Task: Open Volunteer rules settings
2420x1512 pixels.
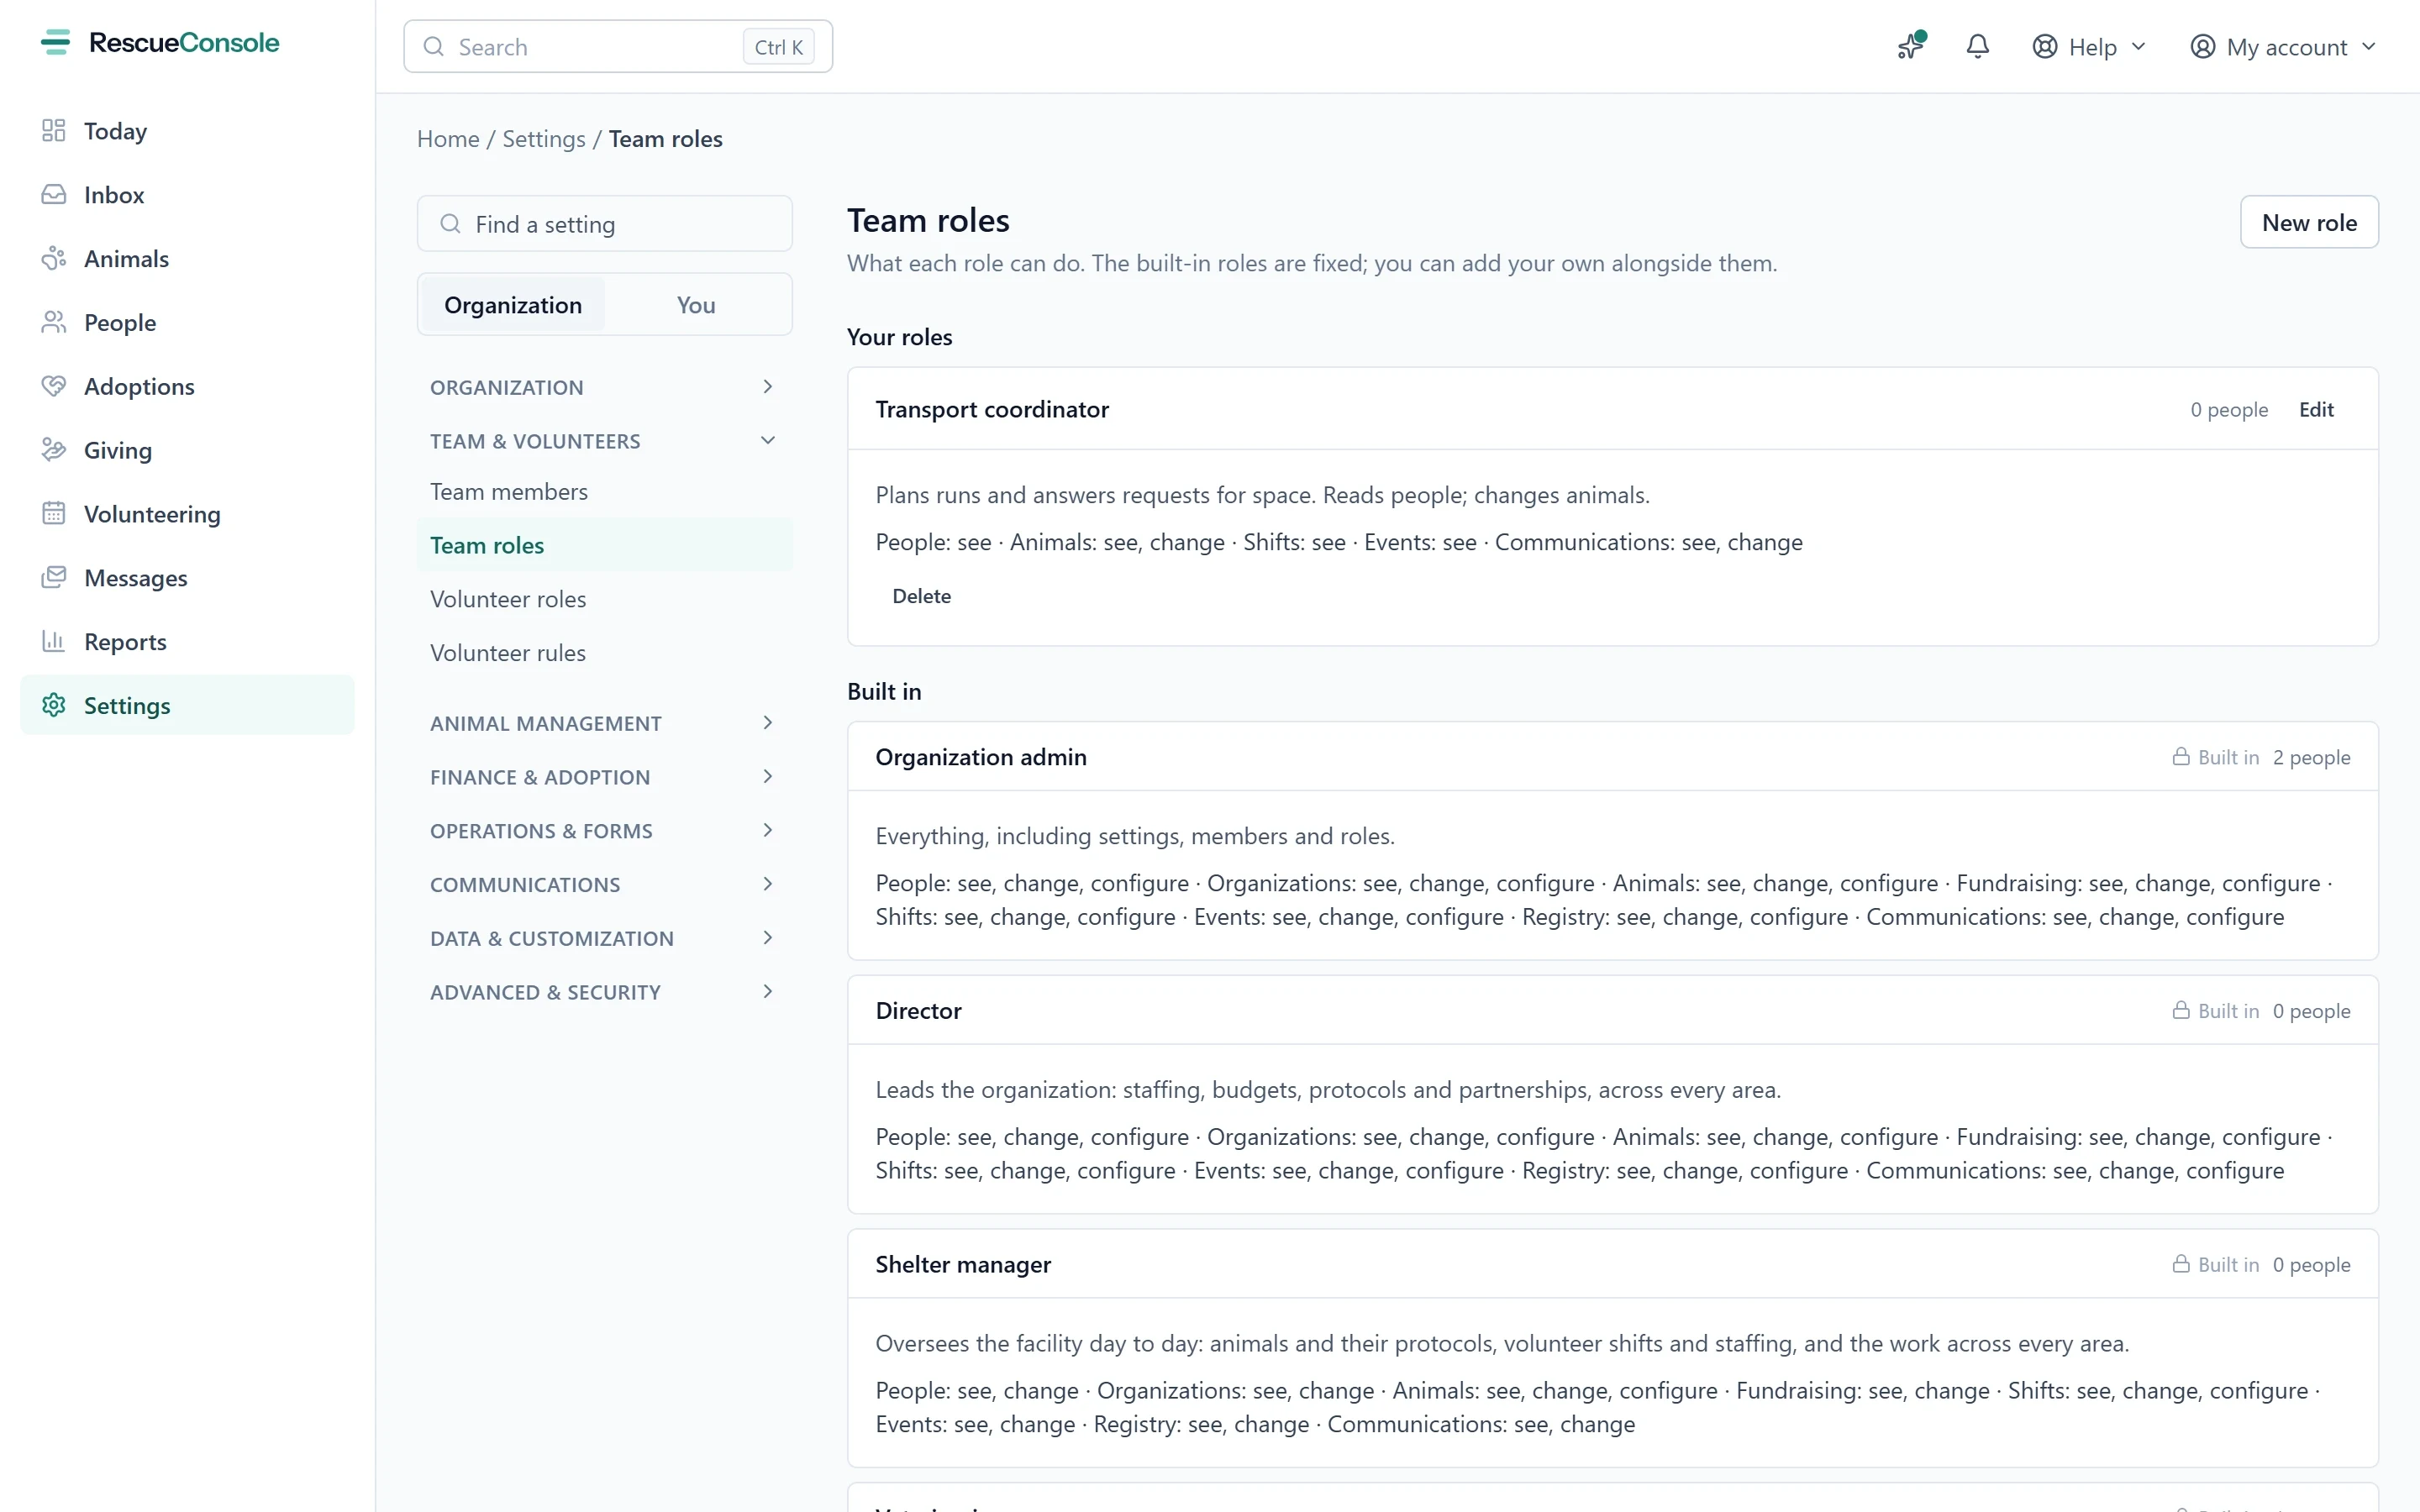Action: [604, 653]
